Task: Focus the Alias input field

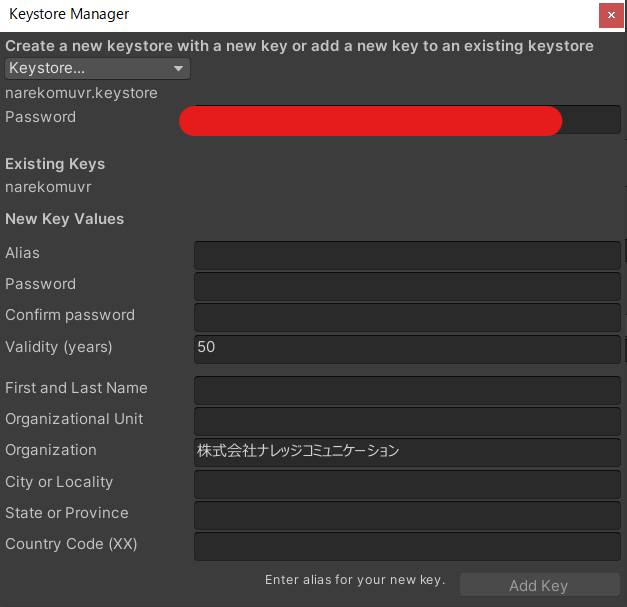Action: [407, 255]
